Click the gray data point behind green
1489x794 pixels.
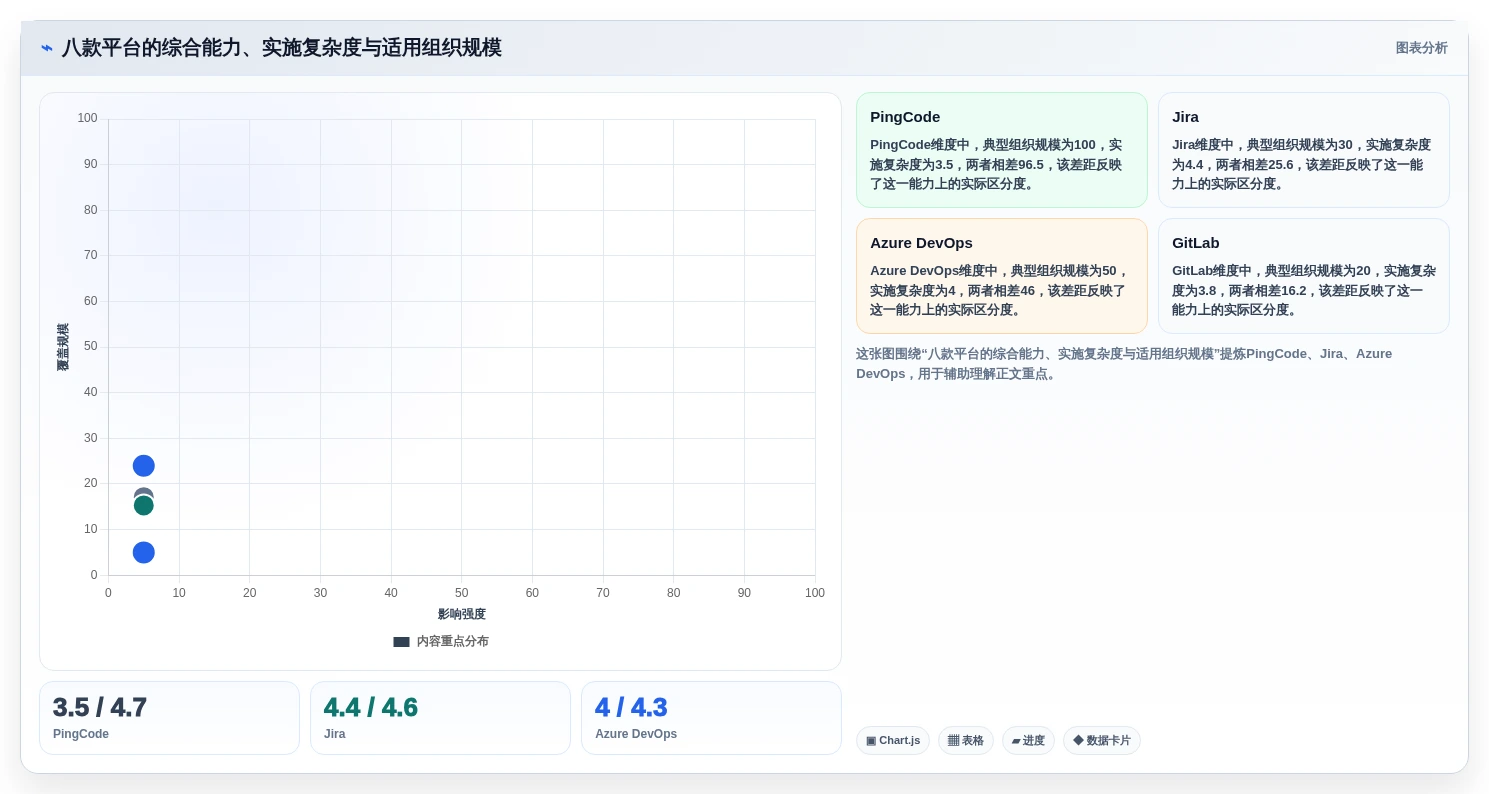coord(144,492)
